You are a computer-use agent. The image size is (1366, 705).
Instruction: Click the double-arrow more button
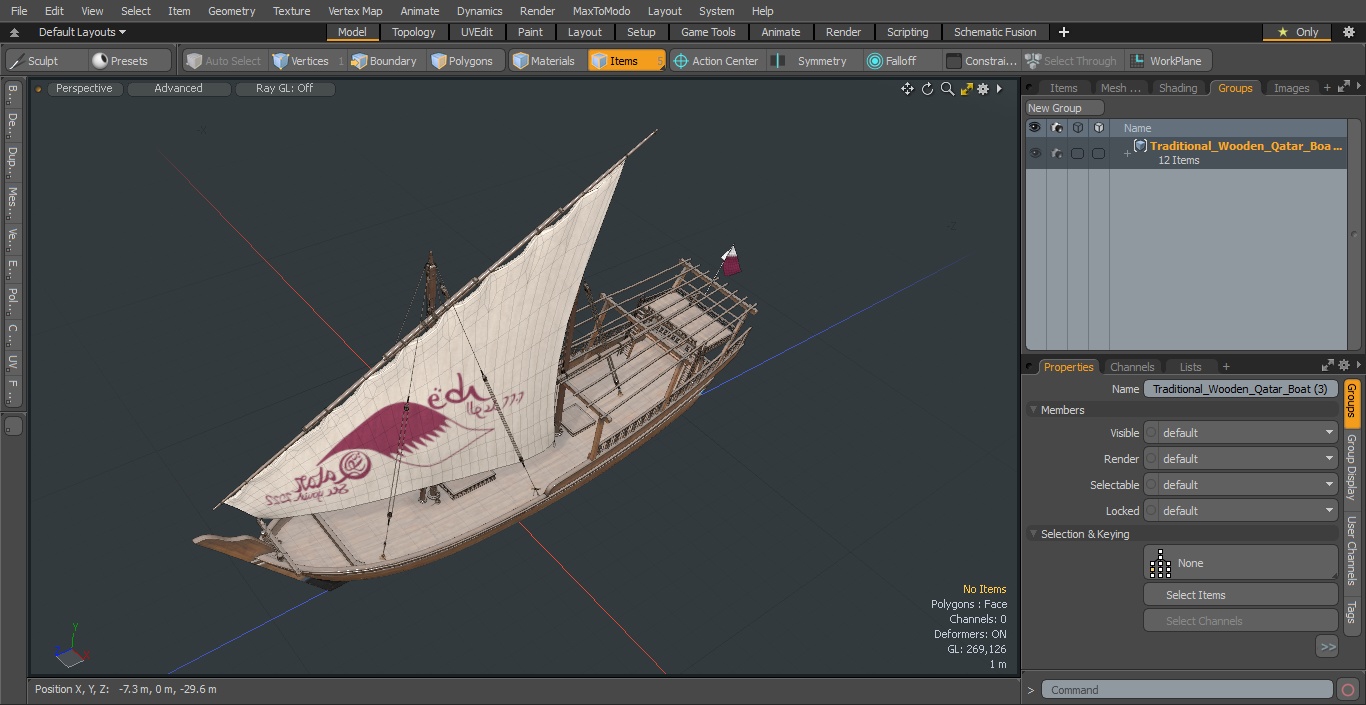[1327, 647]
